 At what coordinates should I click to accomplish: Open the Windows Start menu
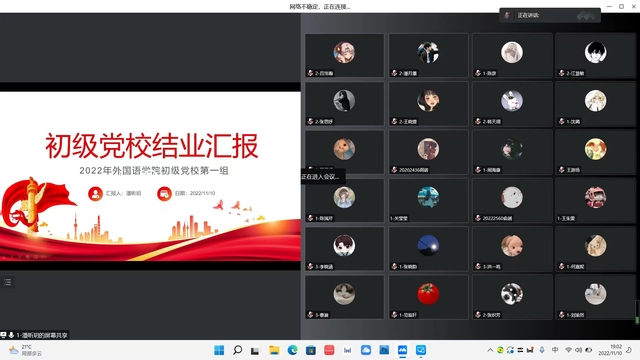tap(219, 350)
